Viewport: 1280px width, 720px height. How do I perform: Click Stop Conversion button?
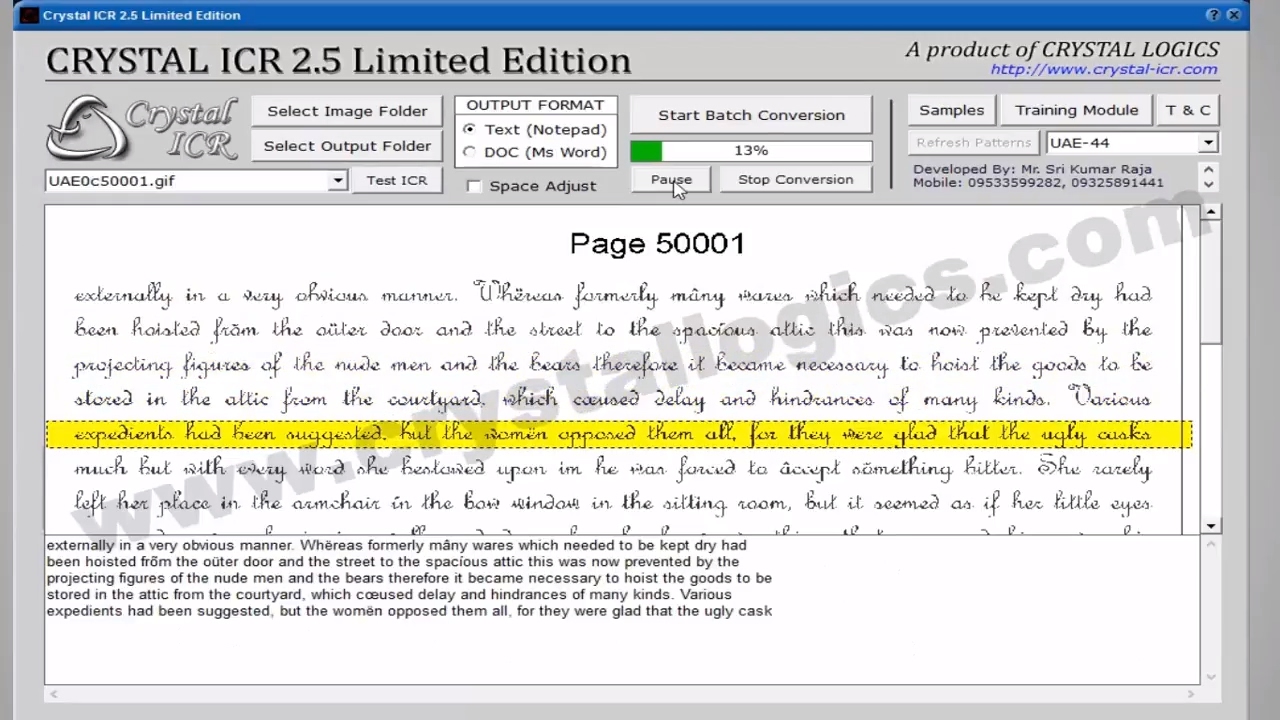coord(795,180)
